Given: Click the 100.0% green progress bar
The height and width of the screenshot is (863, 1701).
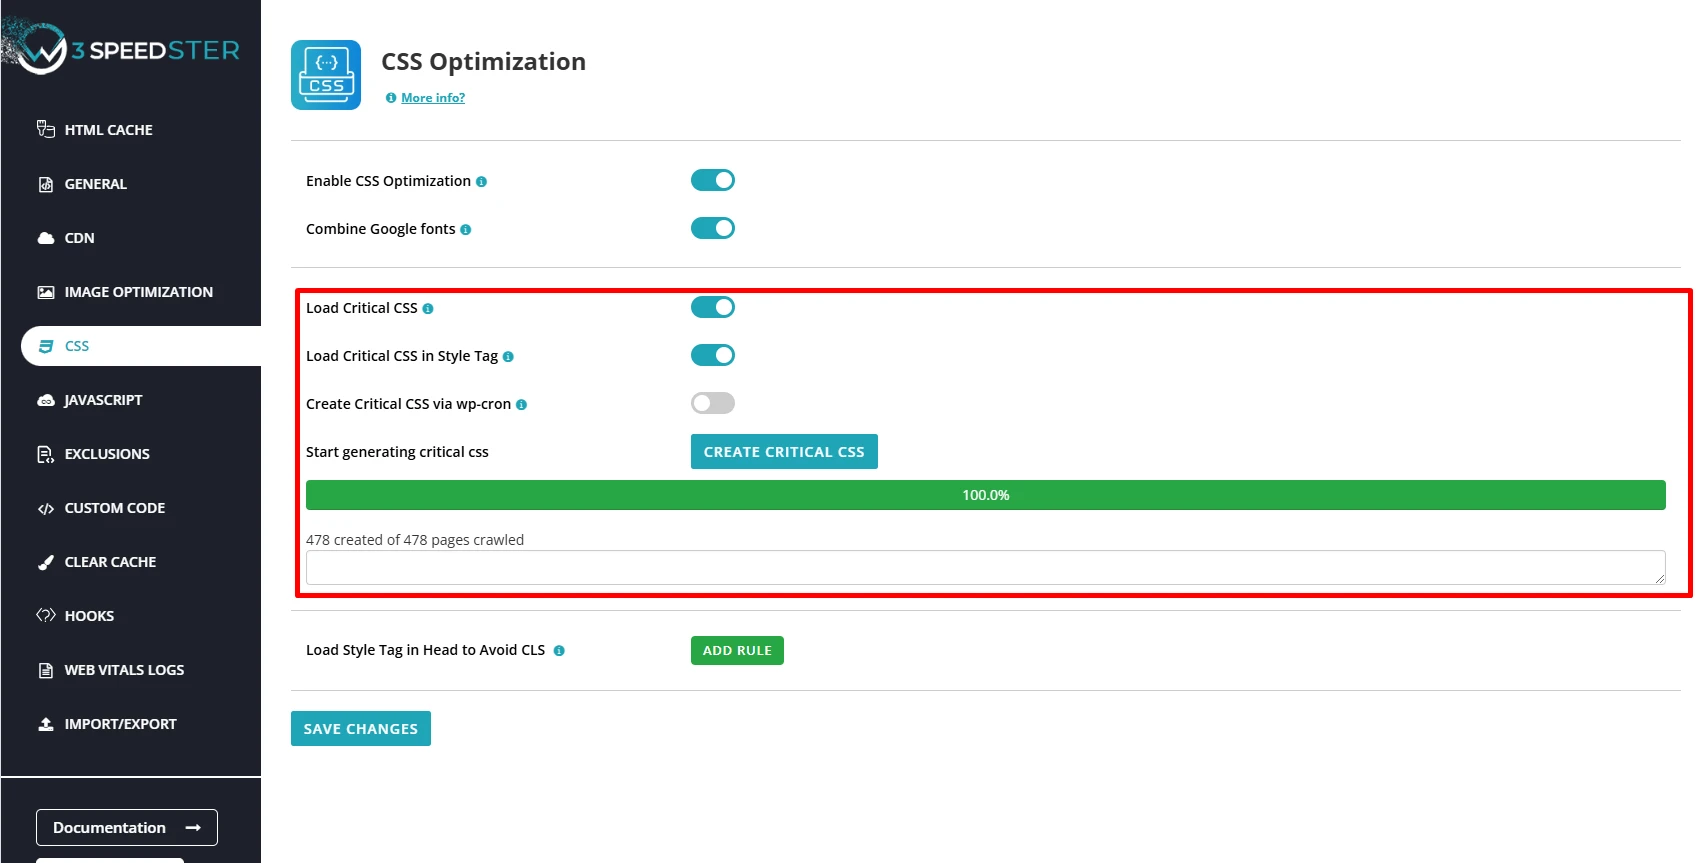Looking at the screenshot, I should pos(985,495).
